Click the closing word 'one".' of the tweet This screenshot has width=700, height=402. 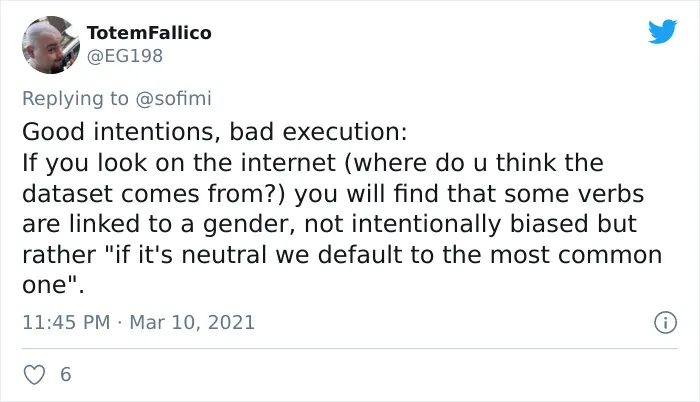point(53,285)
